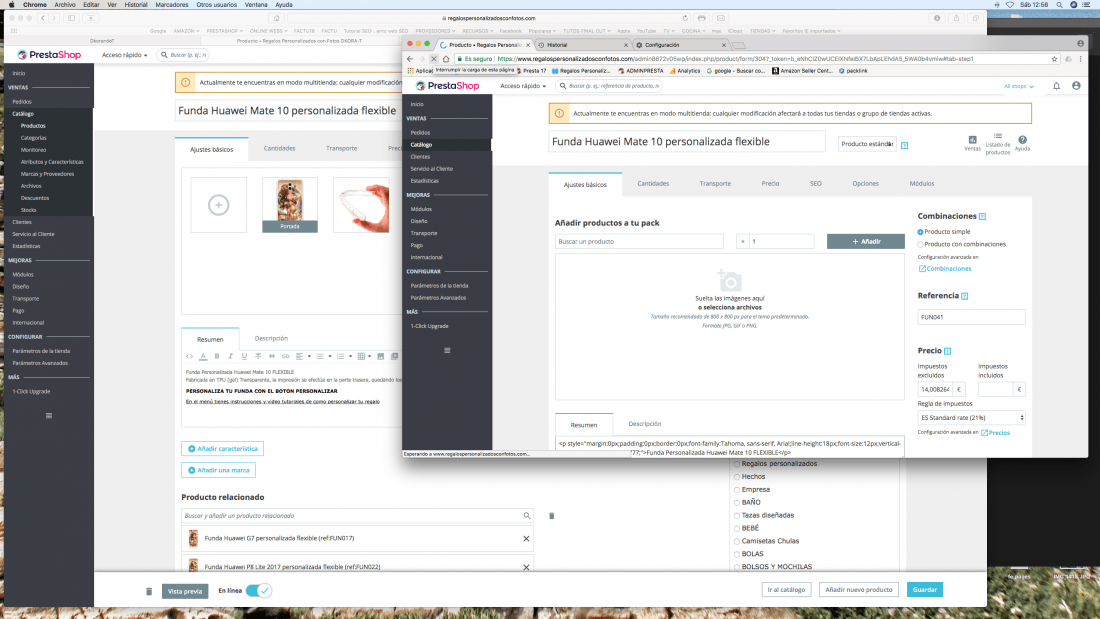The height and width of the screenshot is (619, 1100).
Task: Click text color icon in back window editor
Action: tap(203, 357)
